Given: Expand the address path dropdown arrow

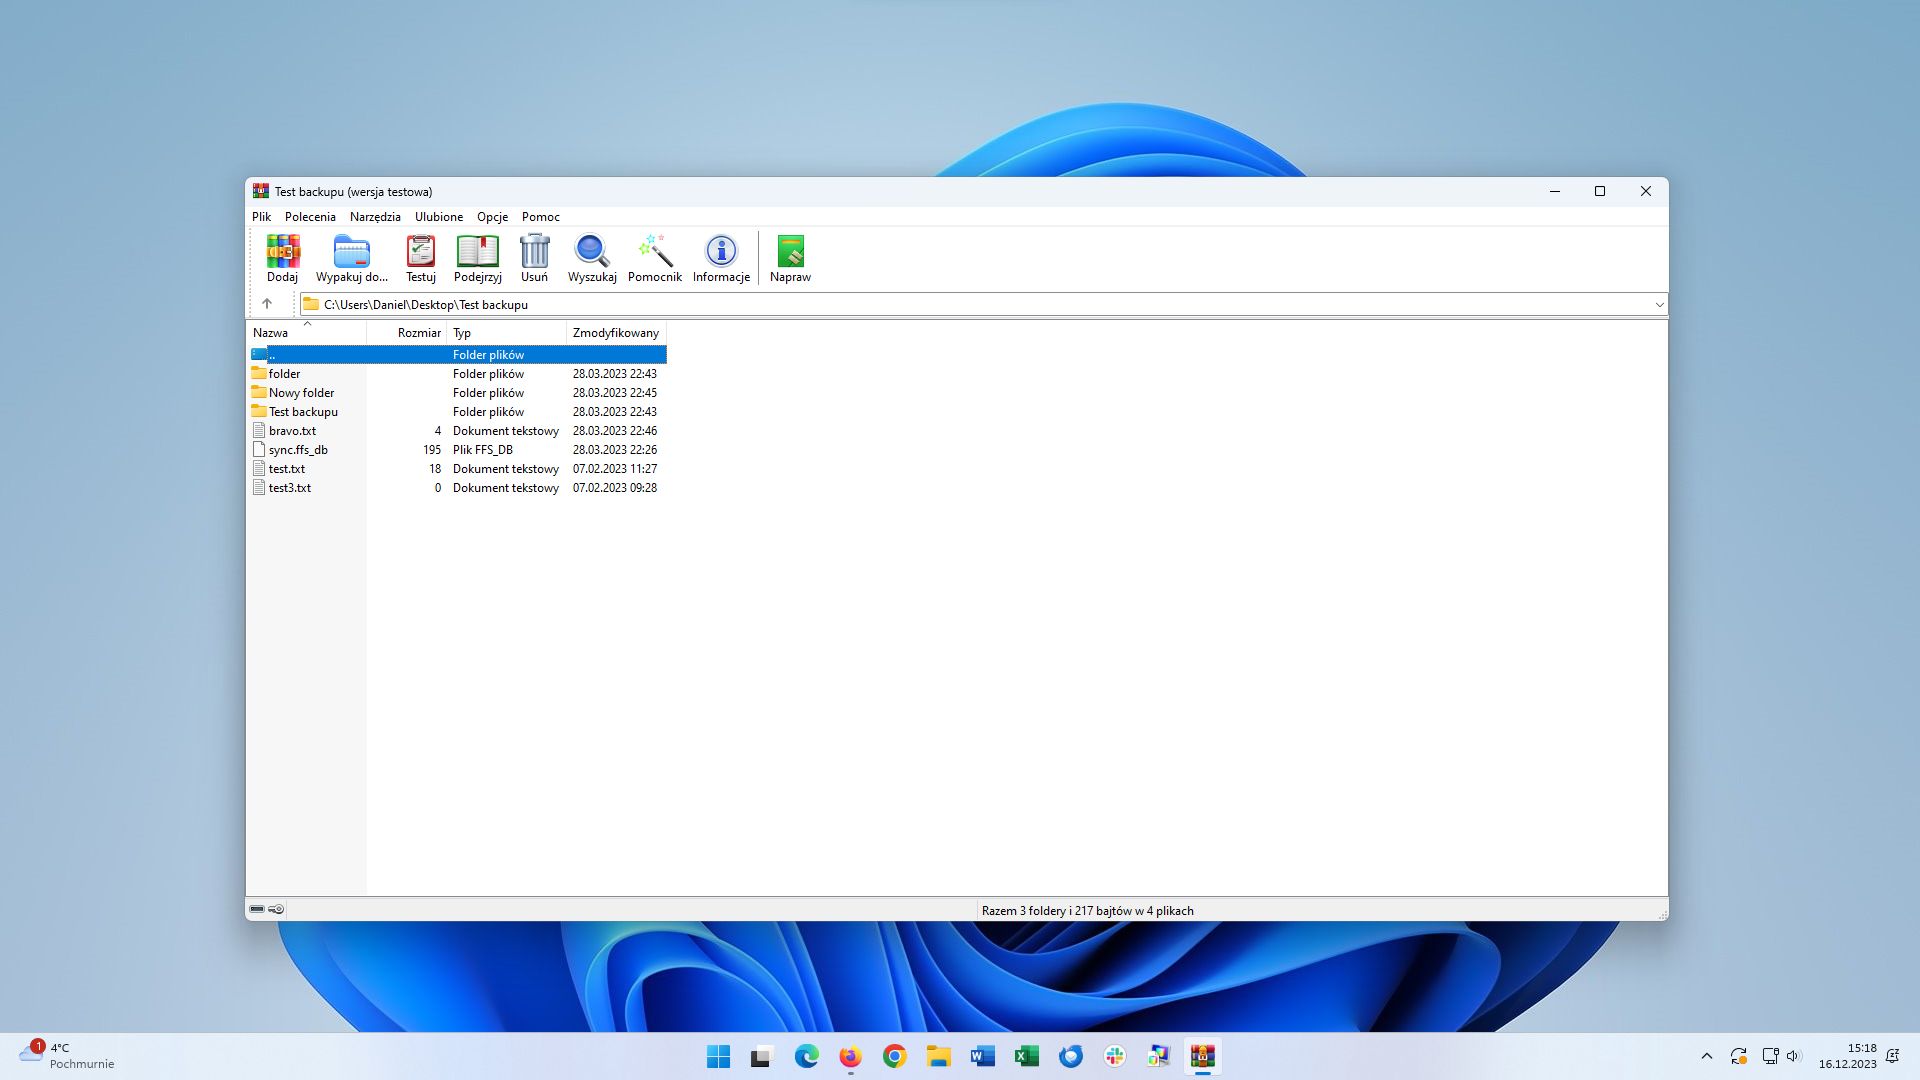Looking at the screenshot, I should tap(1659, 305).
